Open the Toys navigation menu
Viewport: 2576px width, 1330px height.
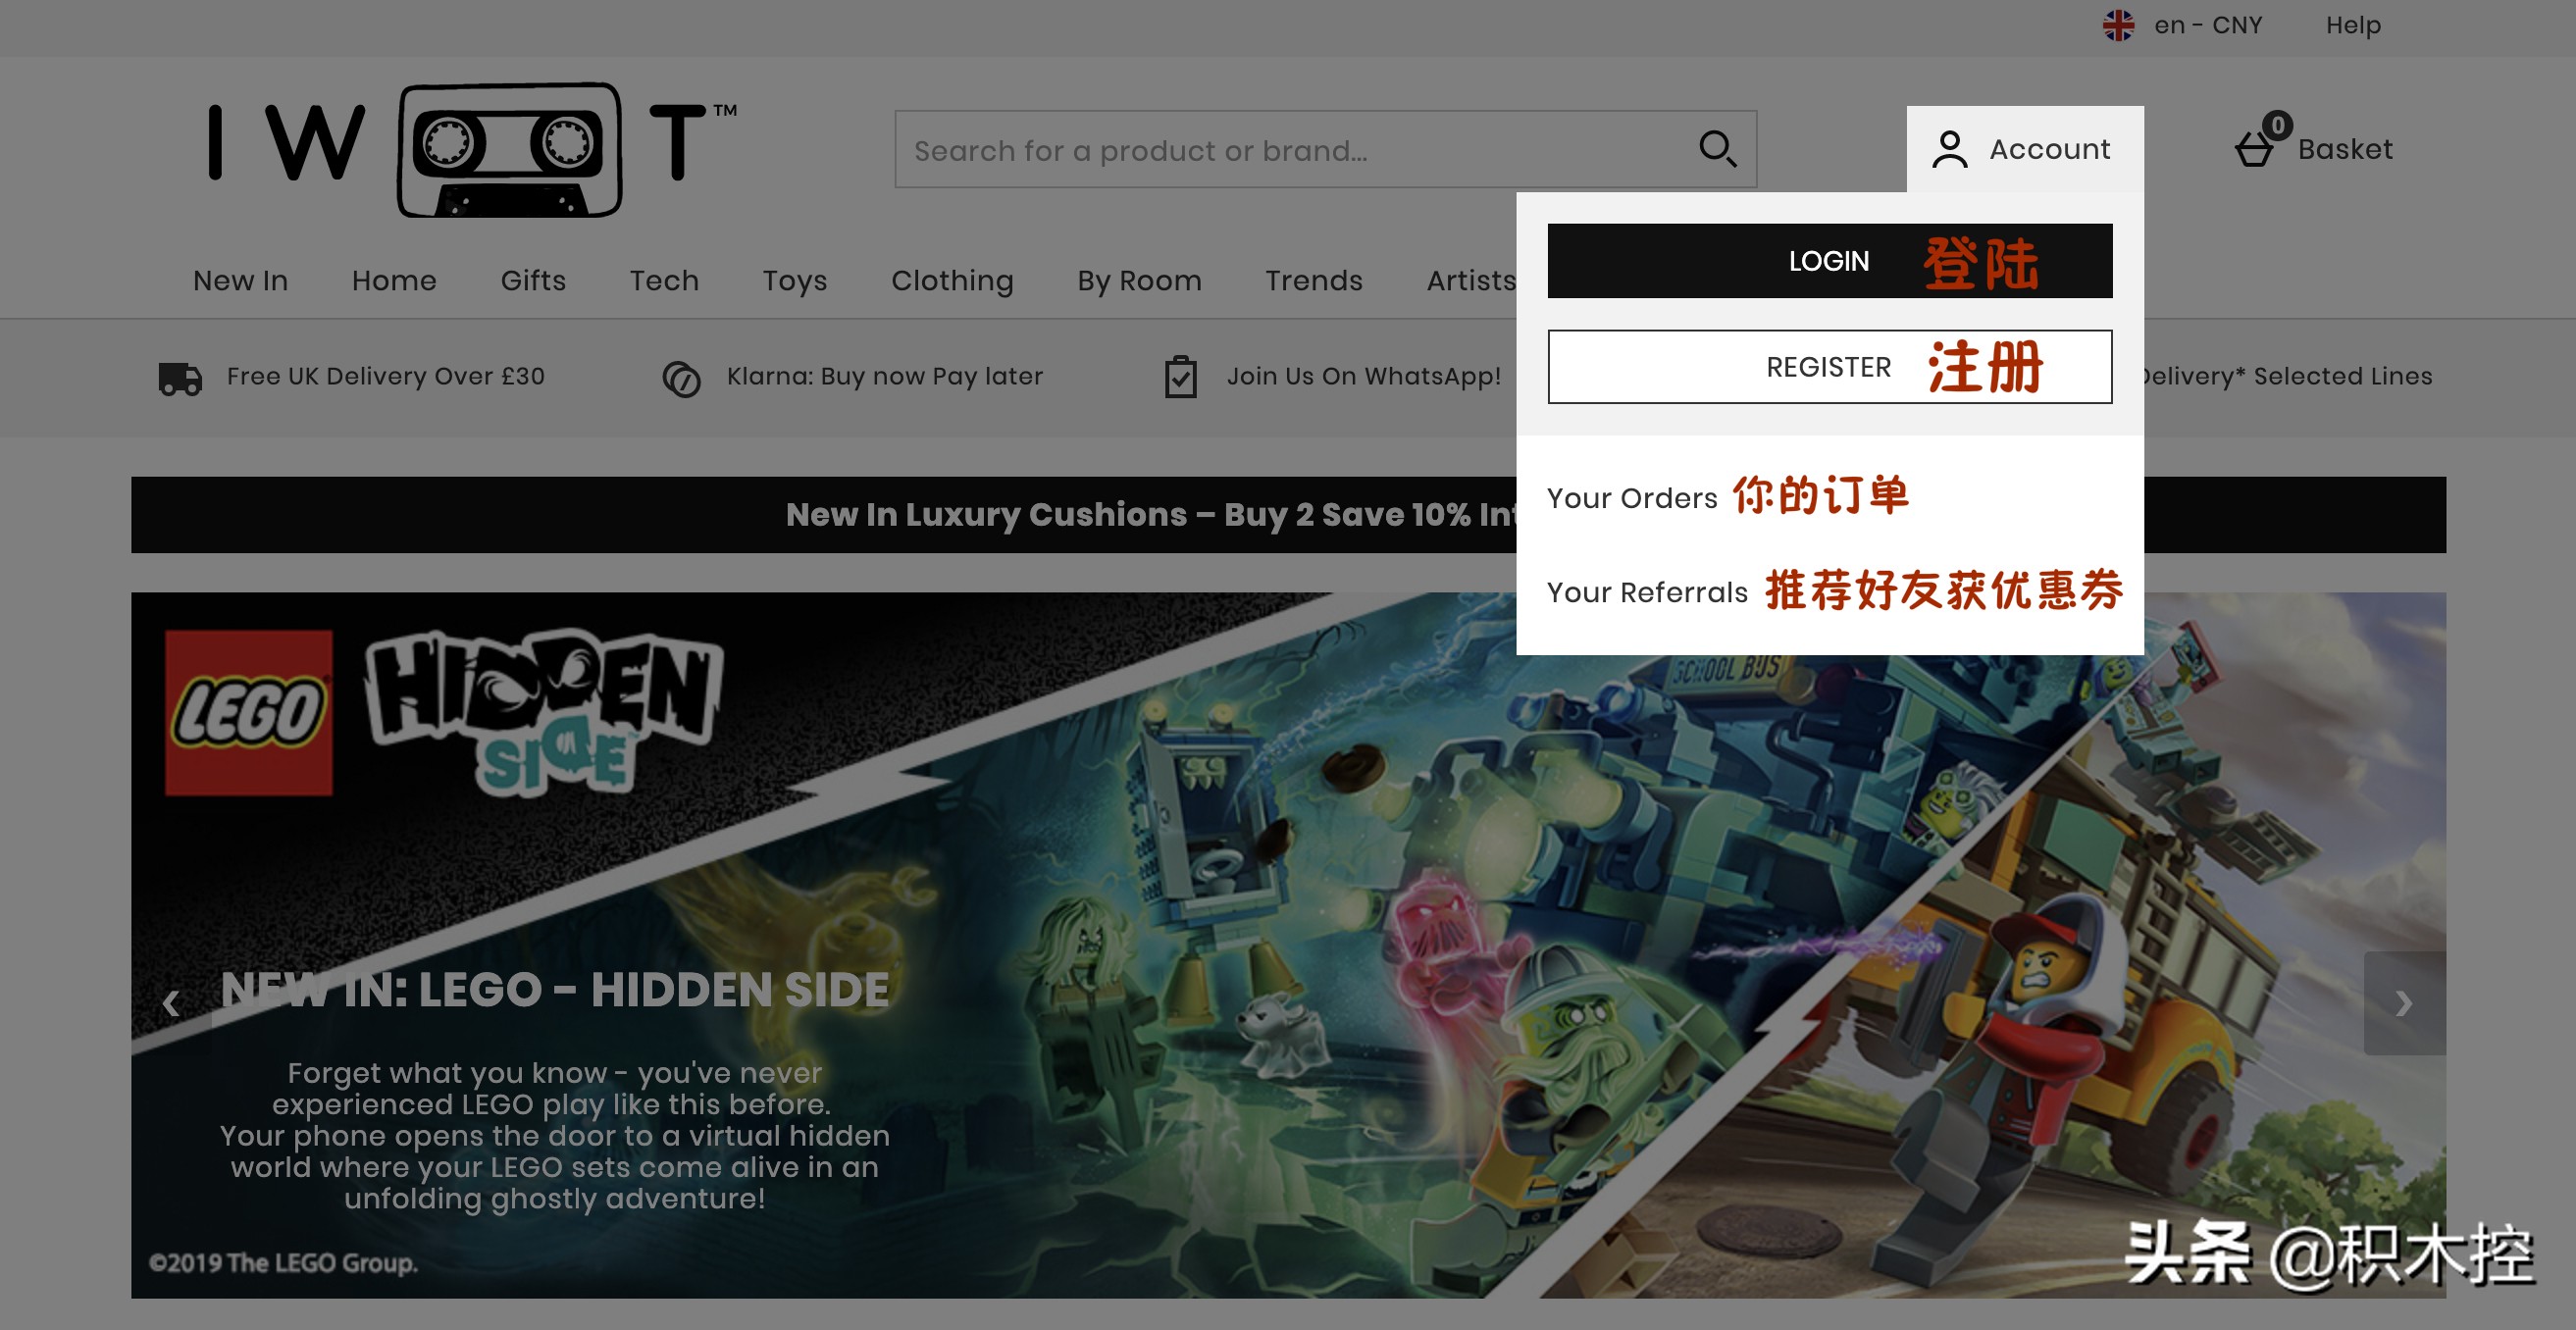[x=794, y=281]
